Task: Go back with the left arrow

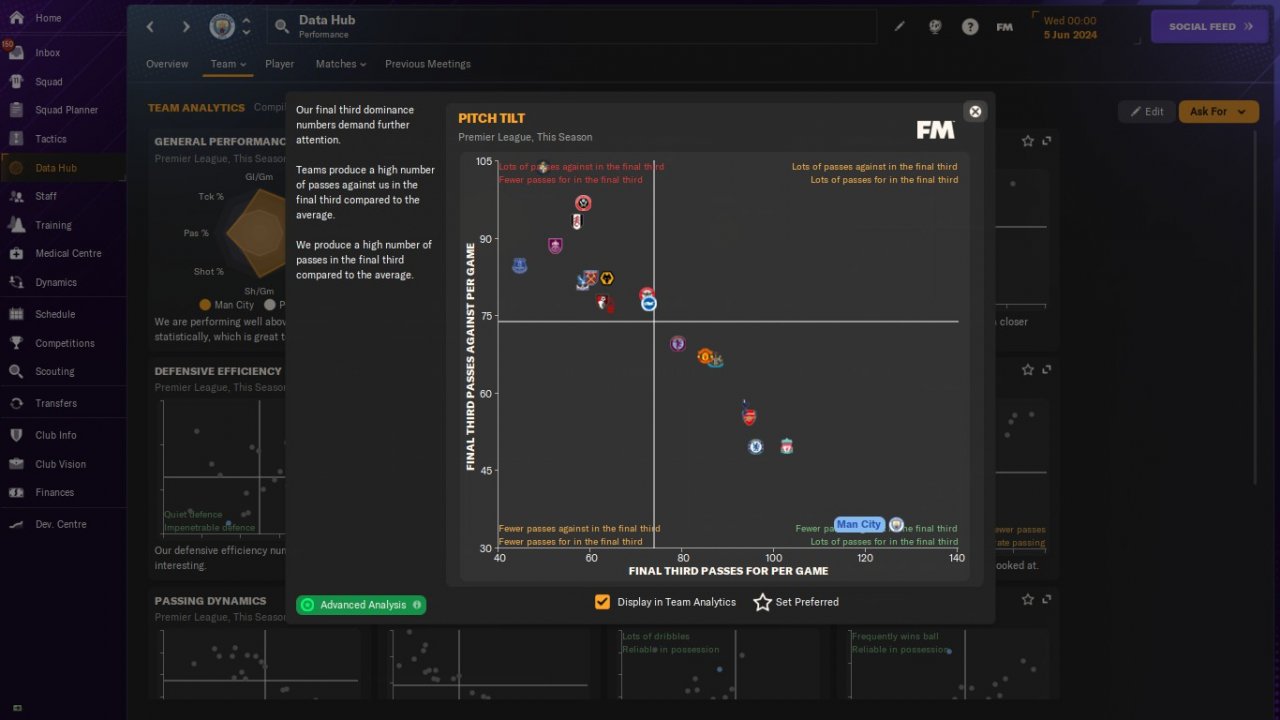Action: (x=151, y=27)
